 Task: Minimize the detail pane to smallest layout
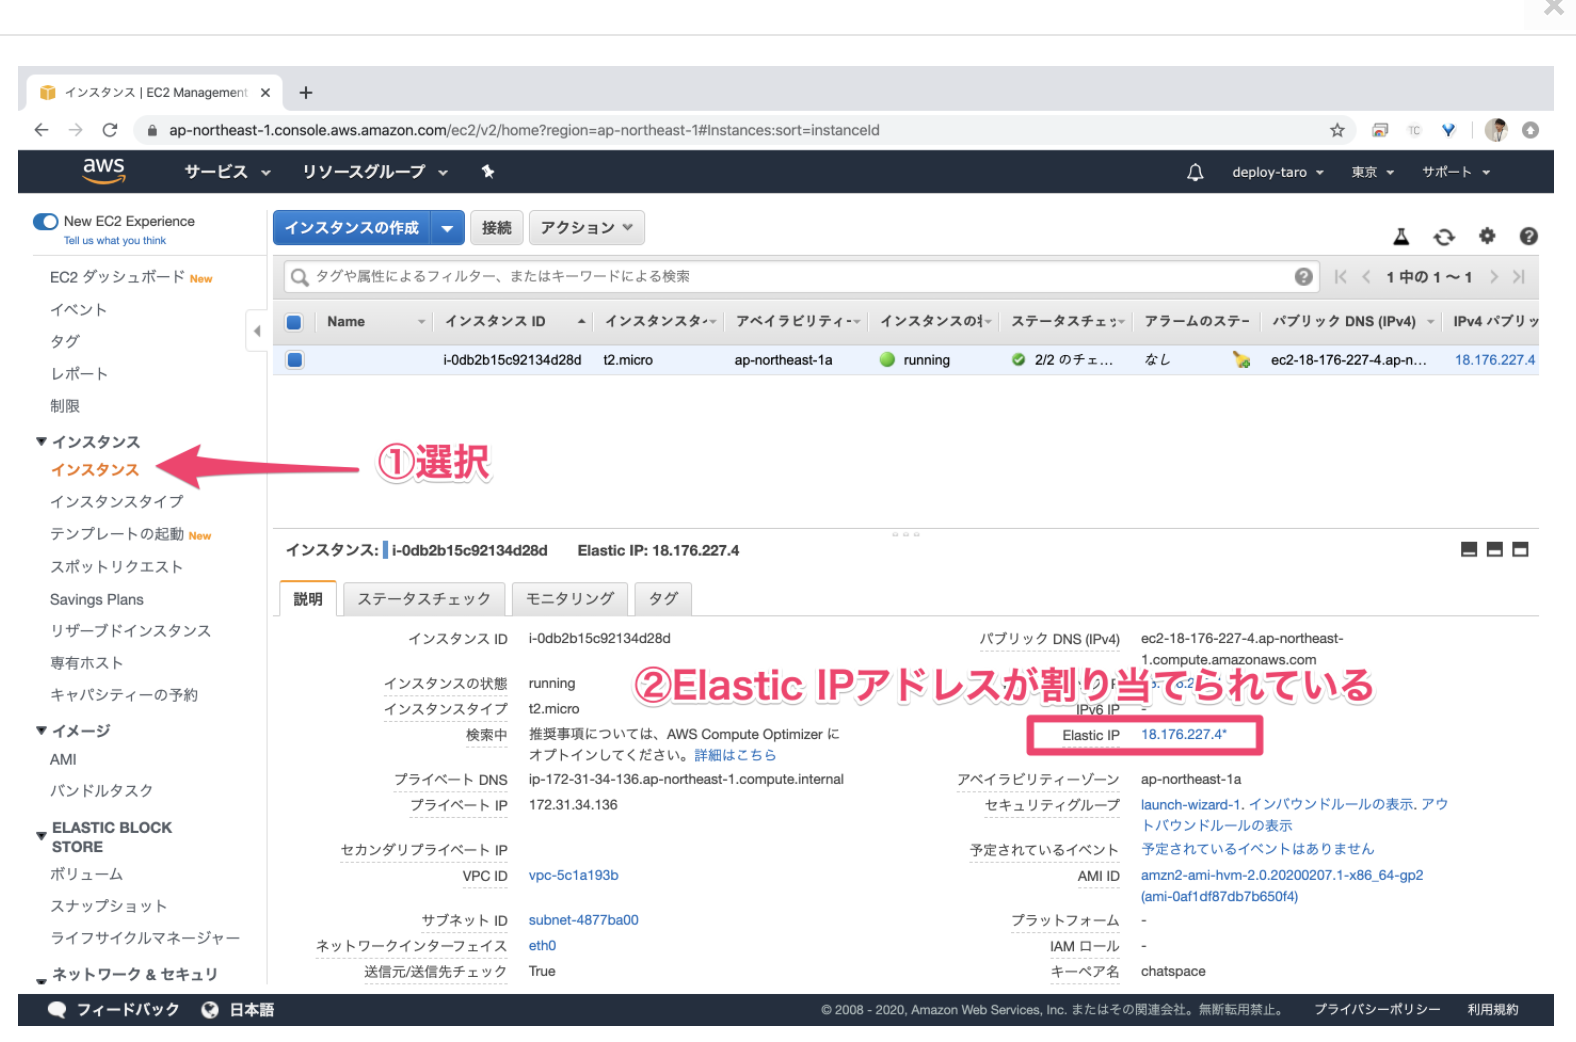[1469, 549]
